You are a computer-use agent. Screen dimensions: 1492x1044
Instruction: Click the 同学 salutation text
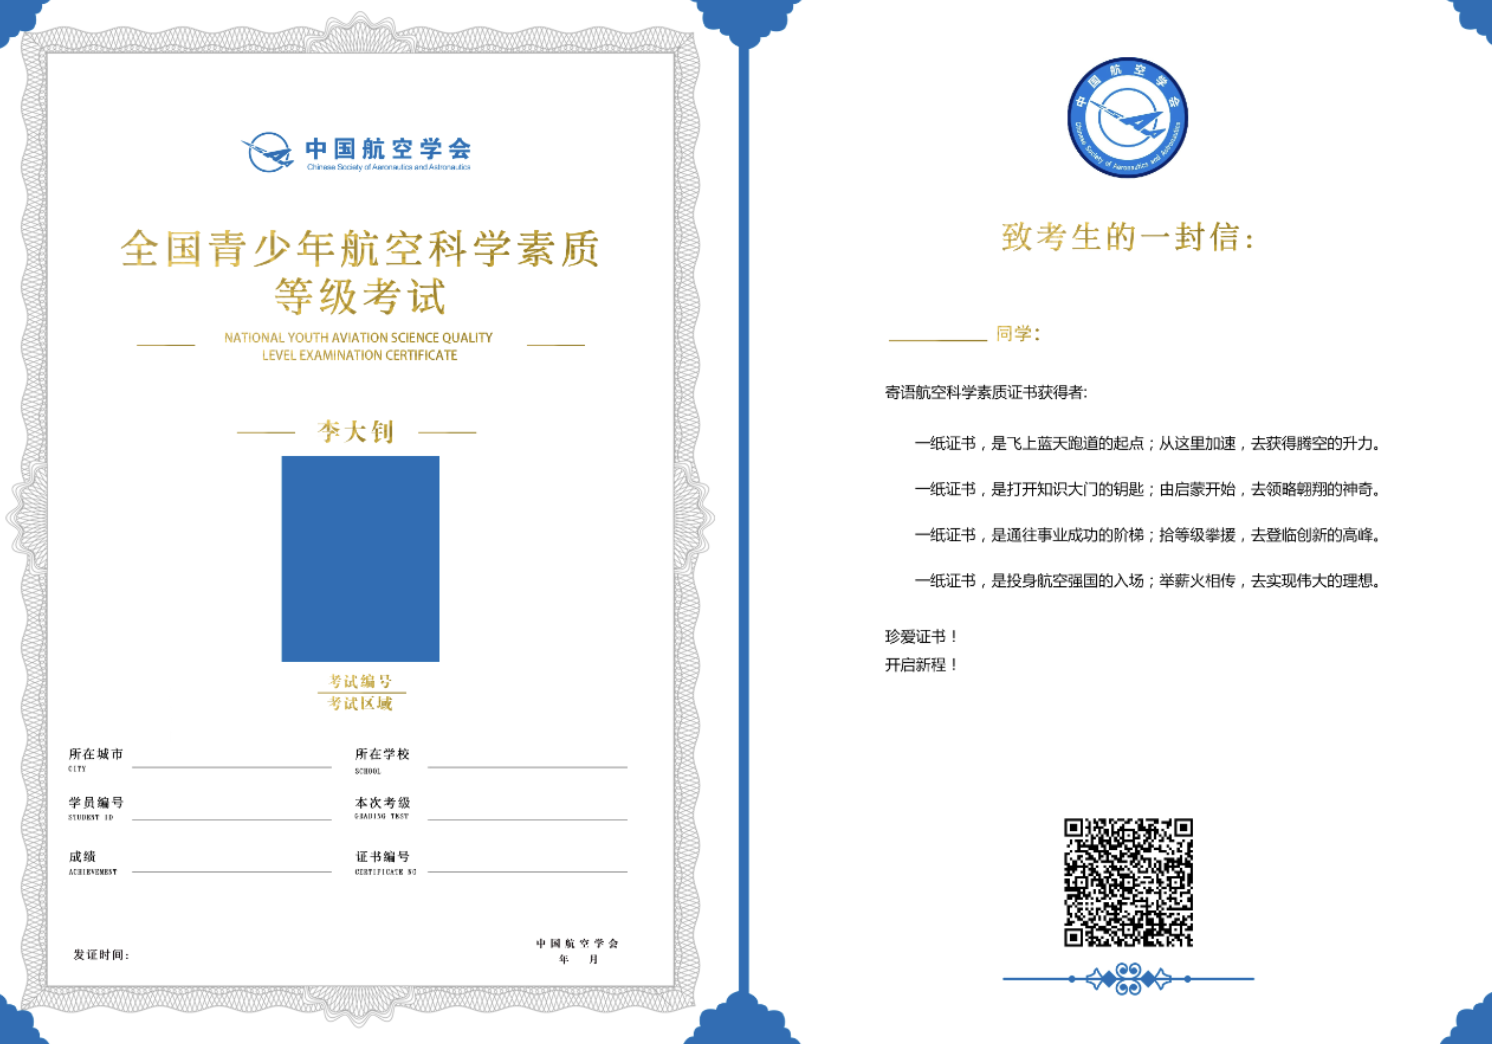pyautogui.click(x=1018, y=333)
